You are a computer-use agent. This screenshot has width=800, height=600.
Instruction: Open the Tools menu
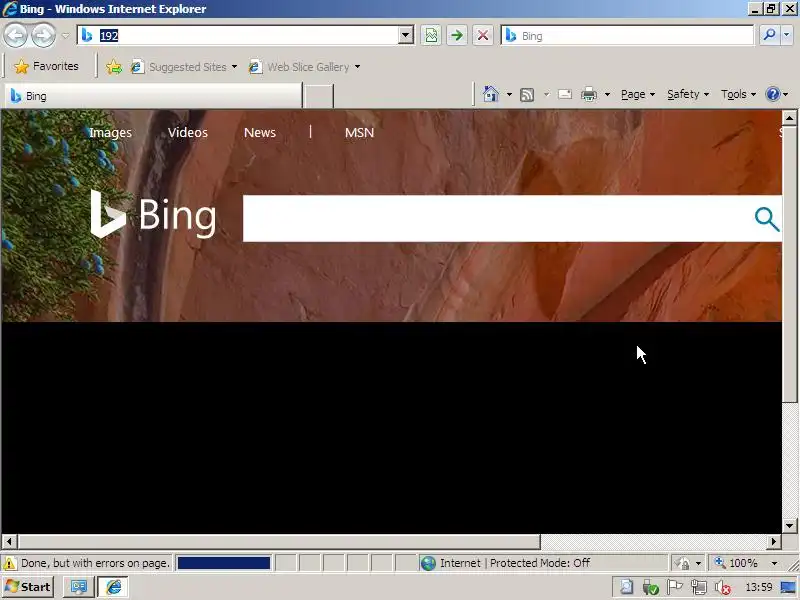coord(738,94)
